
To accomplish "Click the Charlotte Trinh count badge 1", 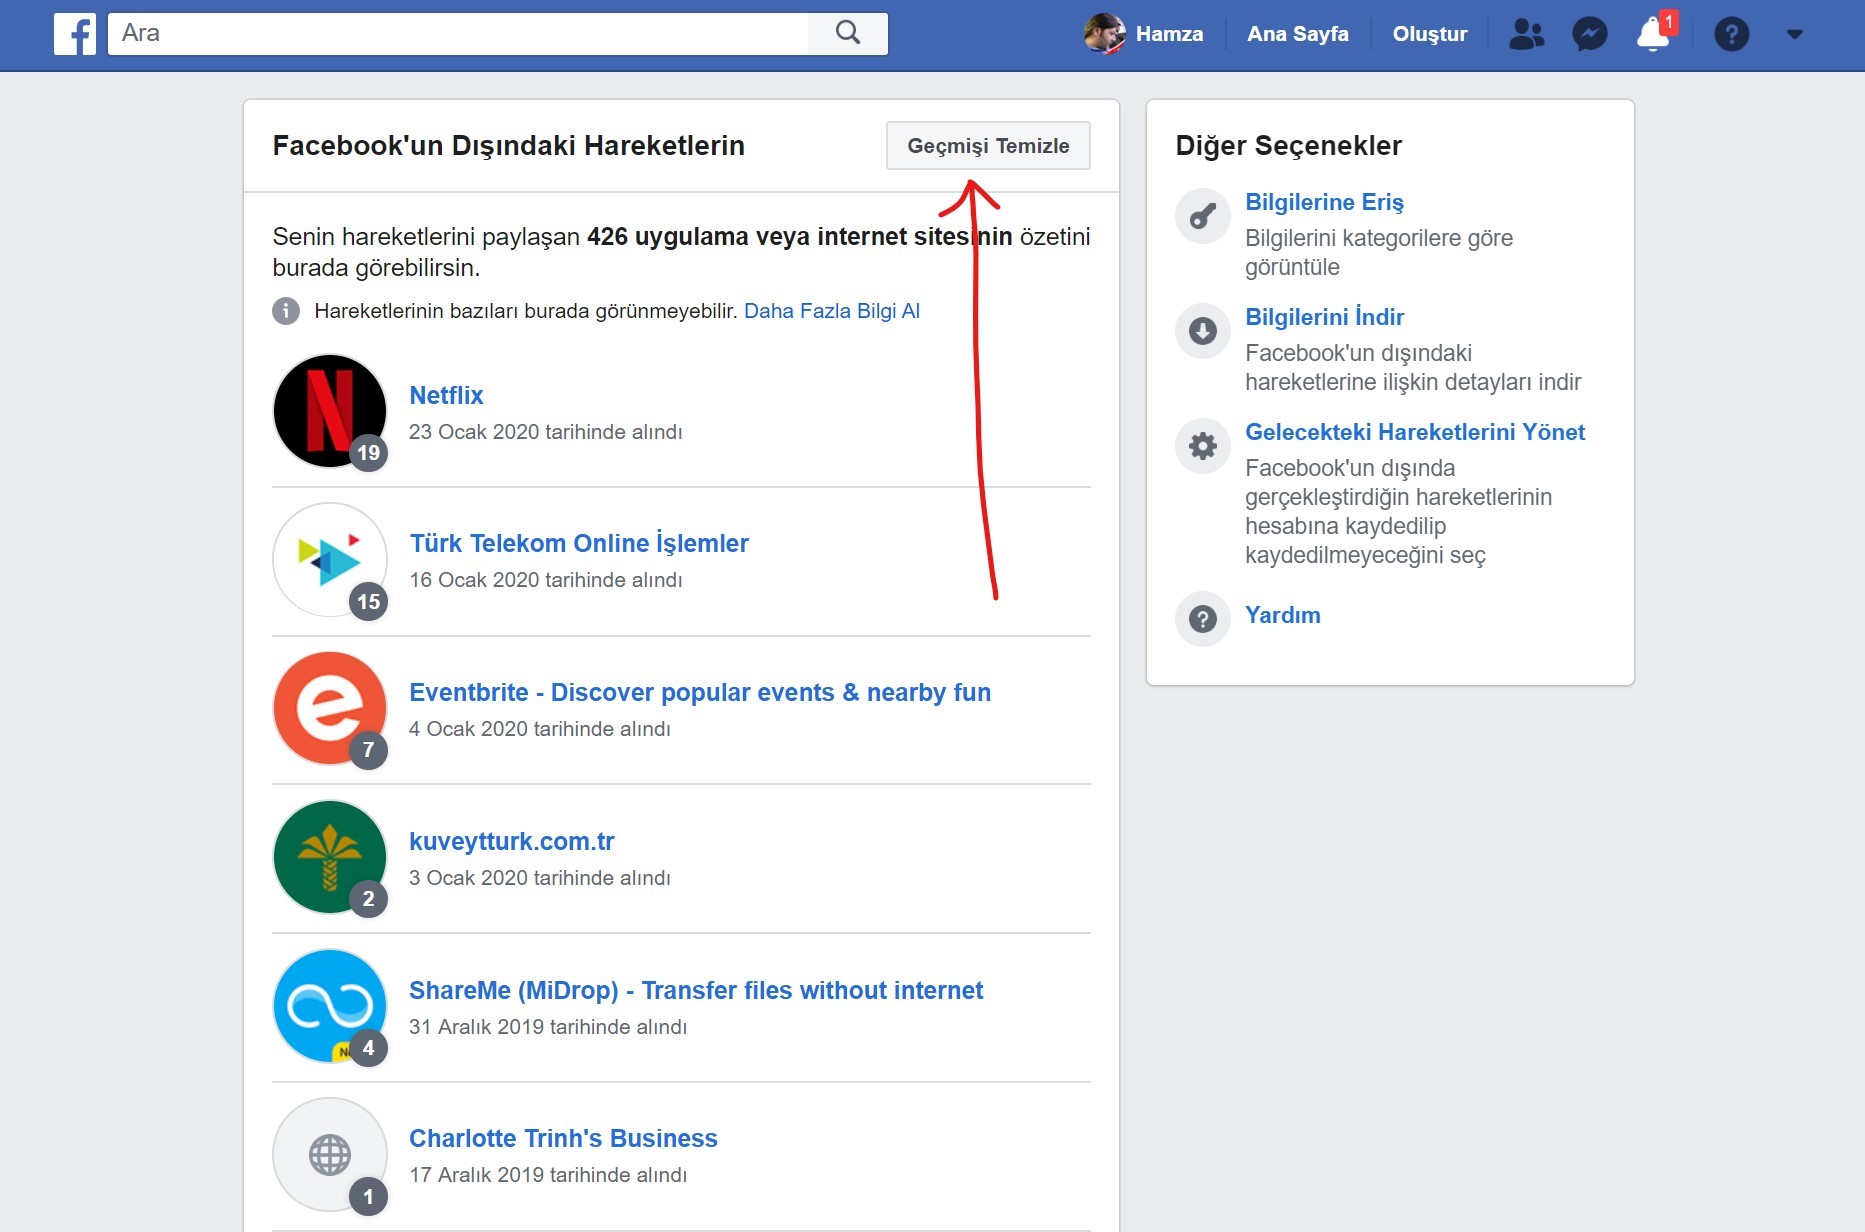I will [368, 1196].
